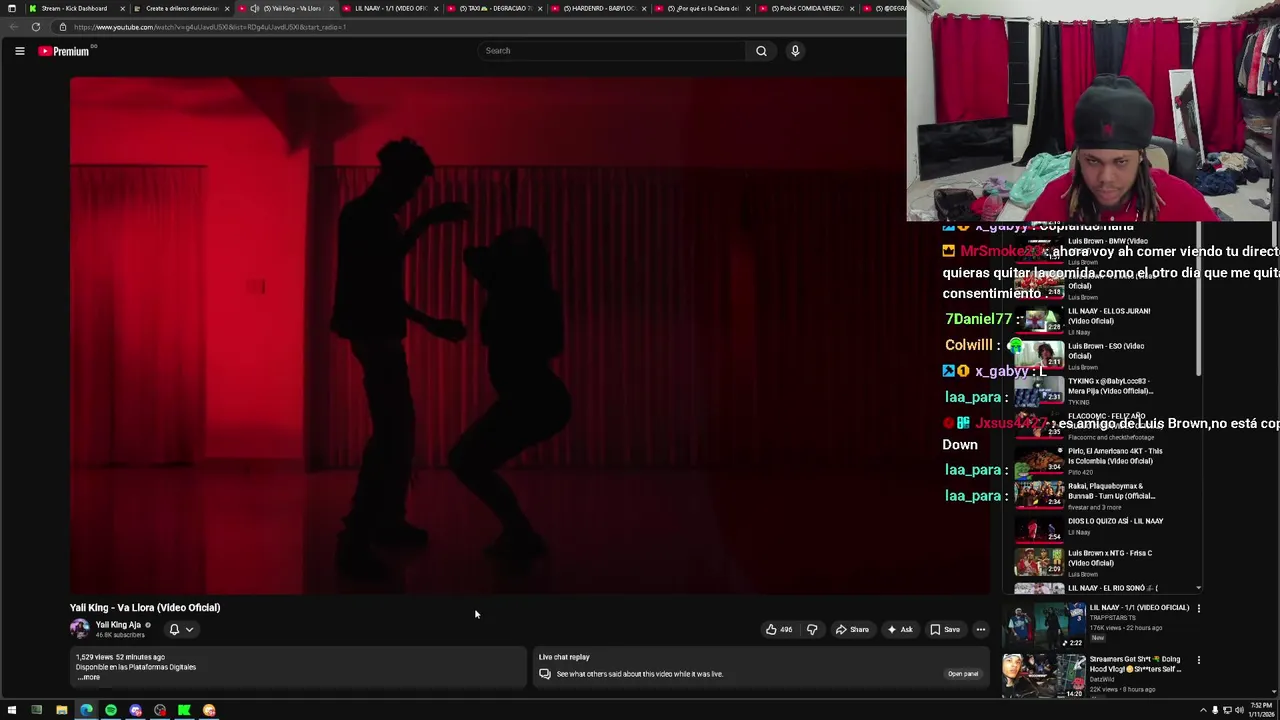Open Yail King Aja channel avatar
The height and width of the screenshot is (720, 1280).
[x=79, y=629]
